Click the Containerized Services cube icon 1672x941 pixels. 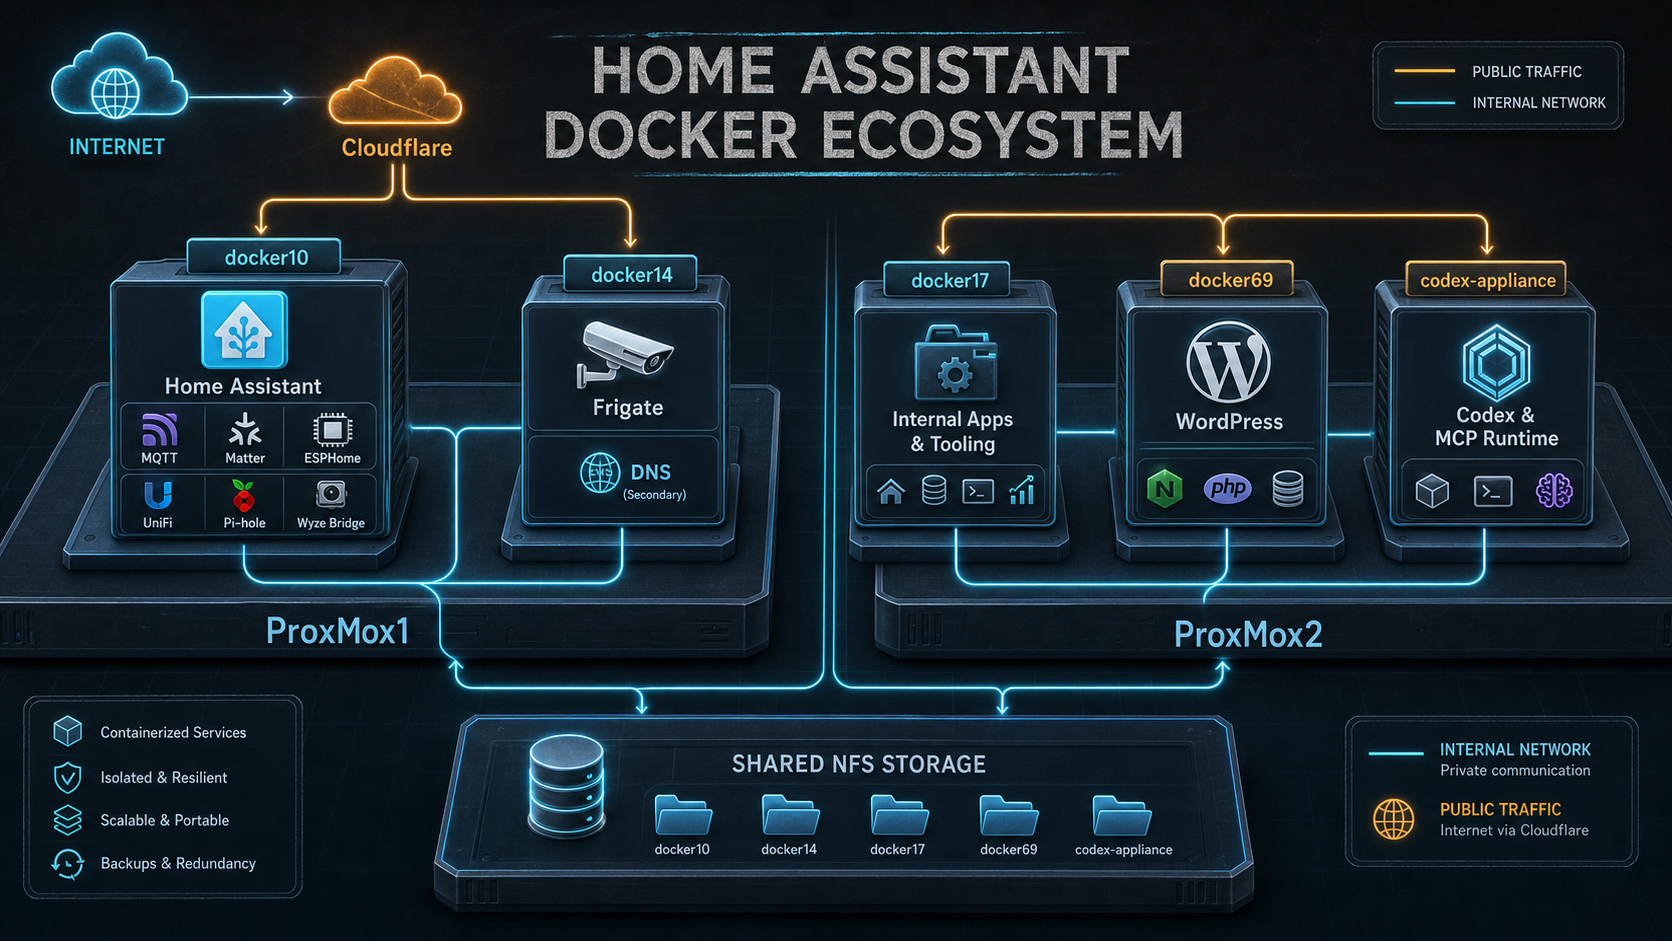[67, 732]
